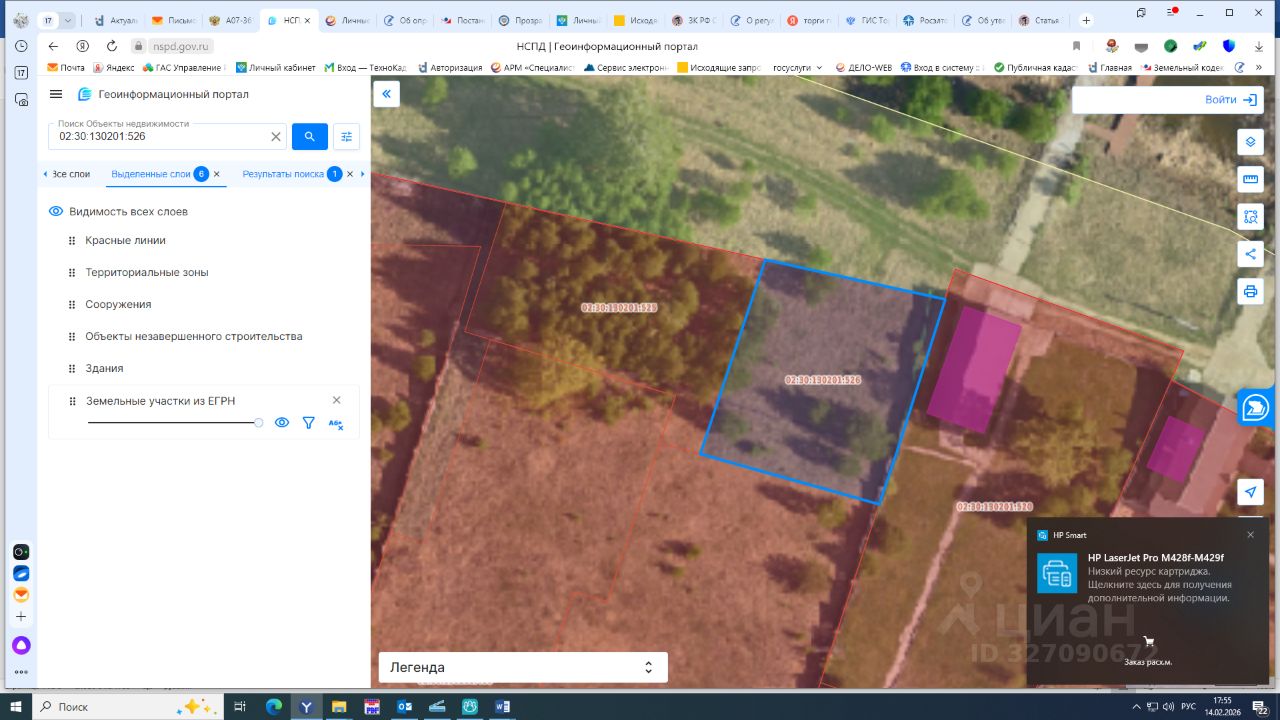Open the 'Почта' bookmark

(x=66, y=68)
